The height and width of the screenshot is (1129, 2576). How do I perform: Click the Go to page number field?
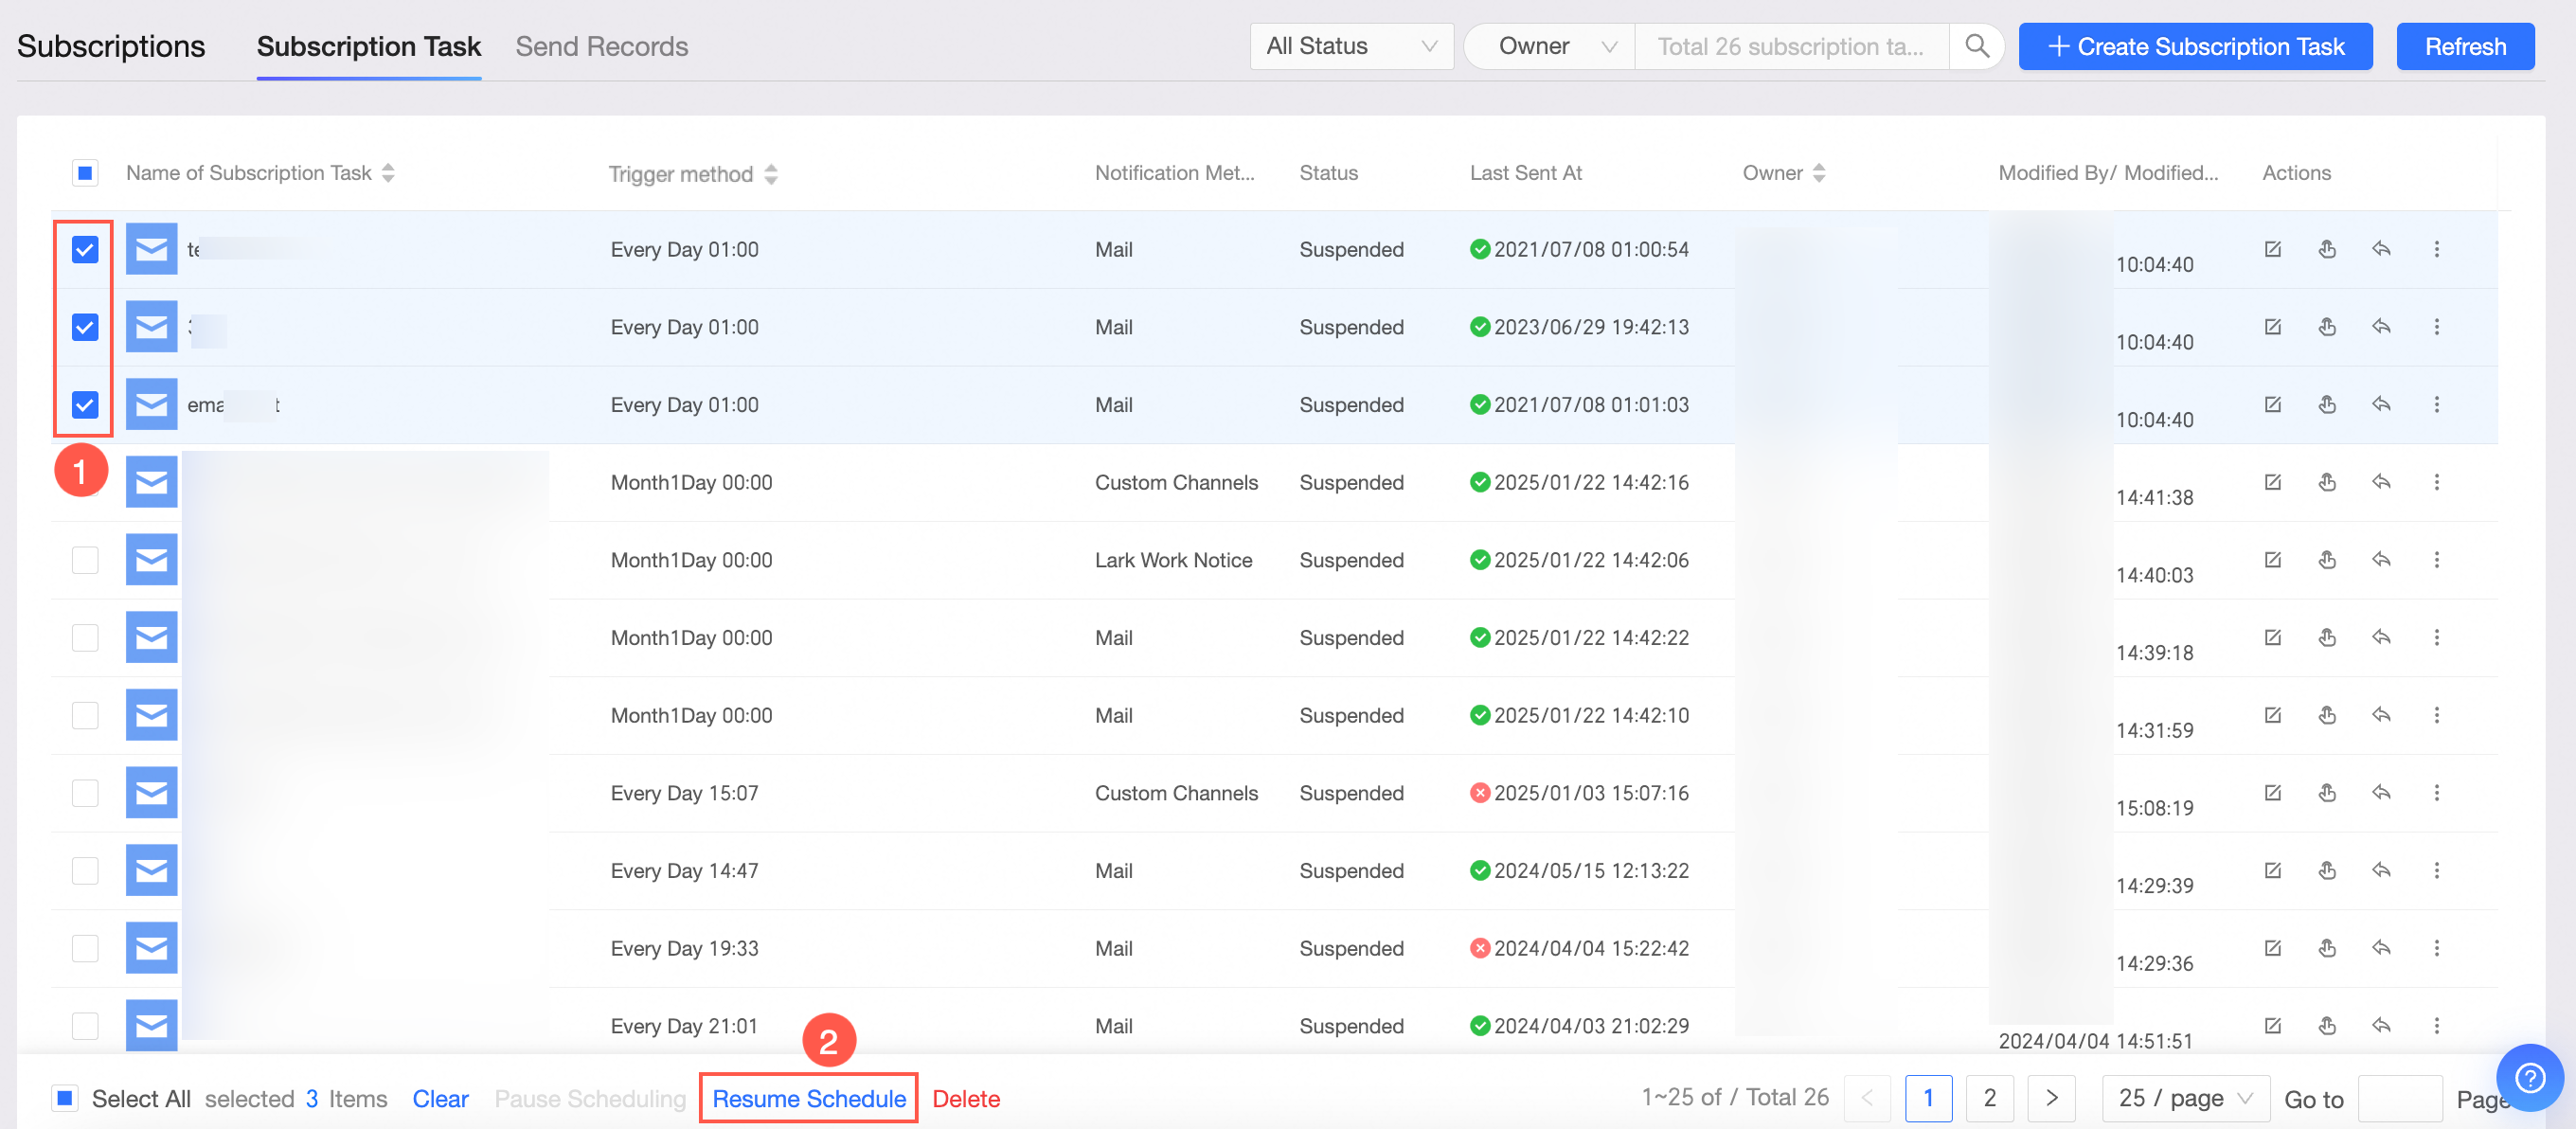pos(2400,1098)
